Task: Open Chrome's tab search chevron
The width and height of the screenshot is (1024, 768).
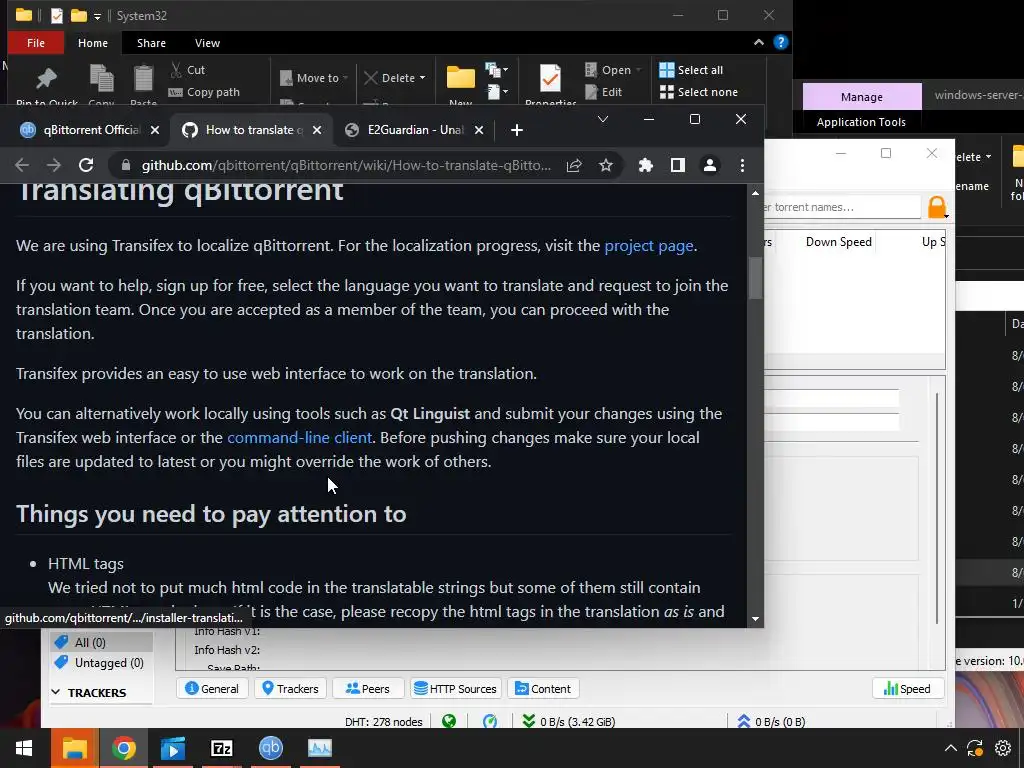Action: 603,120
